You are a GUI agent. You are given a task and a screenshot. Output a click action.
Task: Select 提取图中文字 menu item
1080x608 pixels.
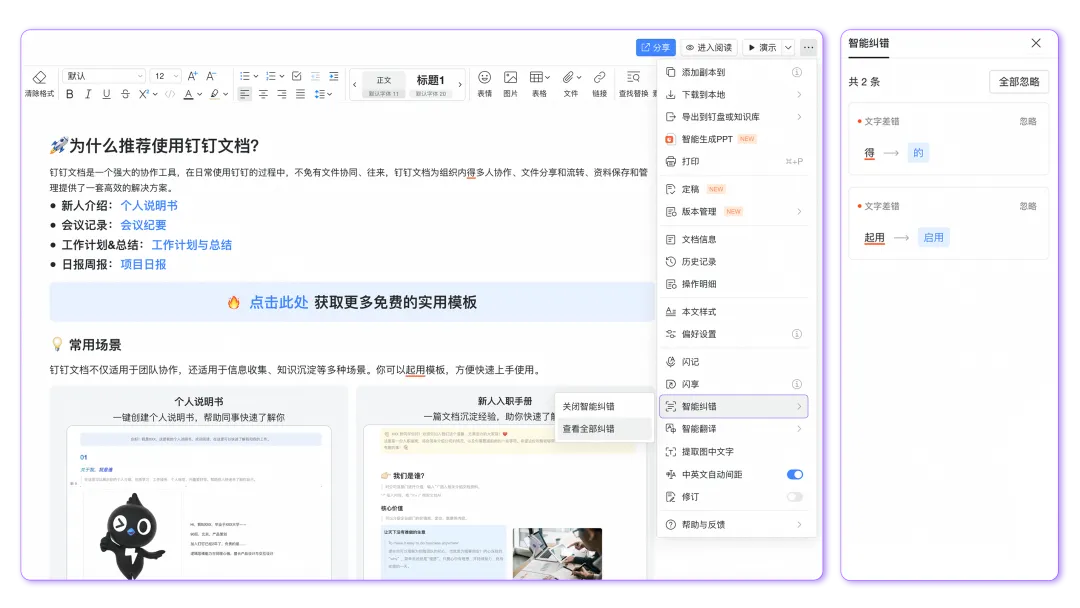tap(734, 452)
